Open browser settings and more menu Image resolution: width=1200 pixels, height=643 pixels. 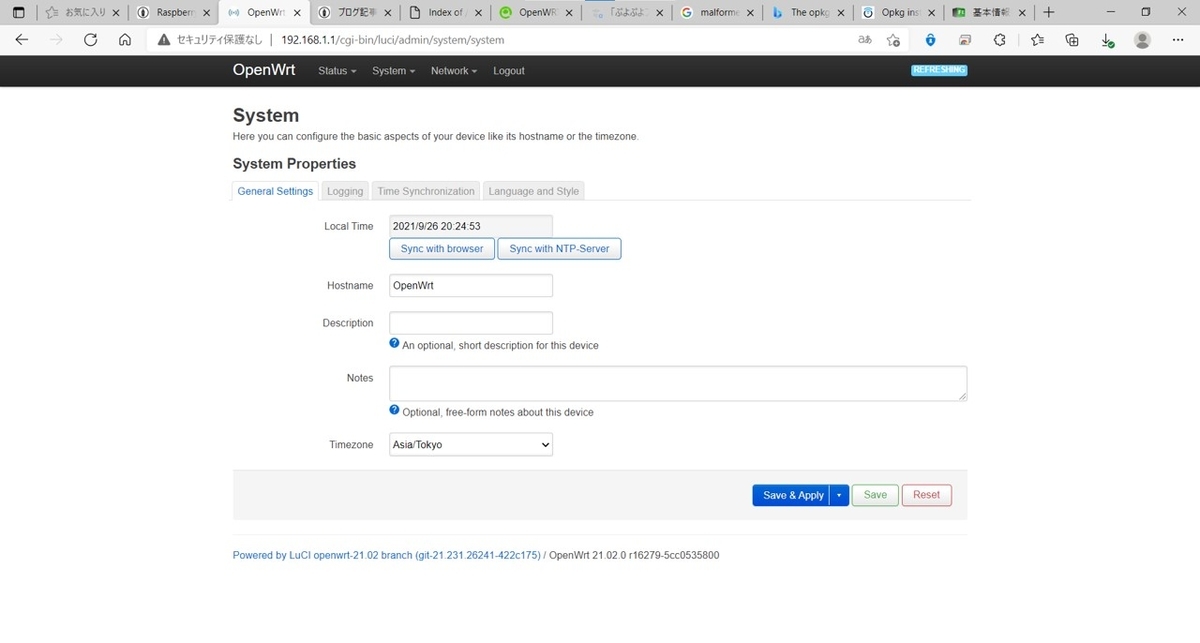click(x=1178, y=40)
